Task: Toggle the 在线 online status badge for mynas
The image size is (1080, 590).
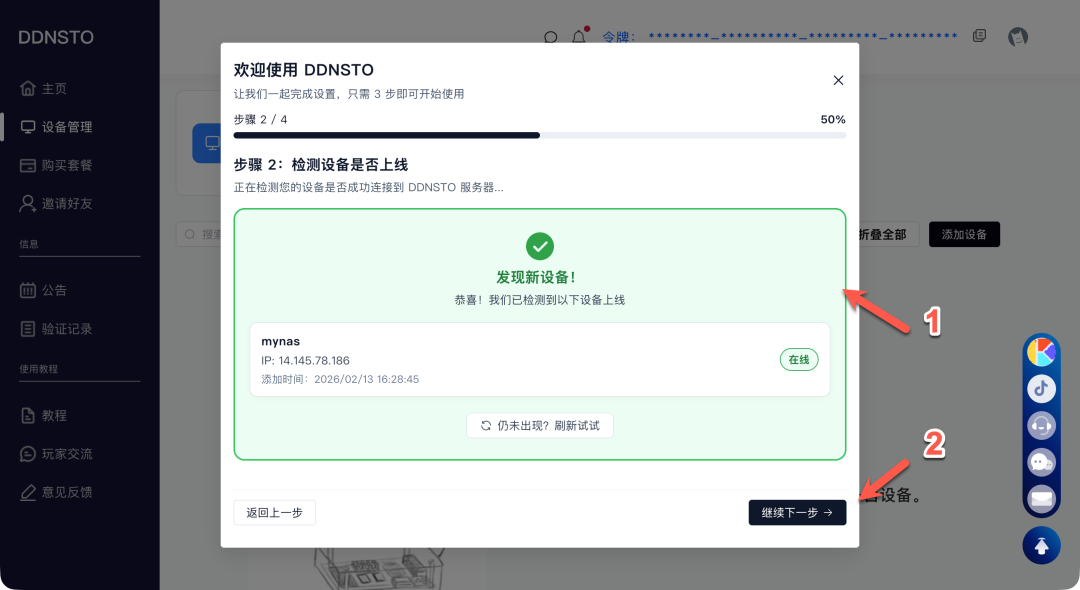Action: [798, 359]
